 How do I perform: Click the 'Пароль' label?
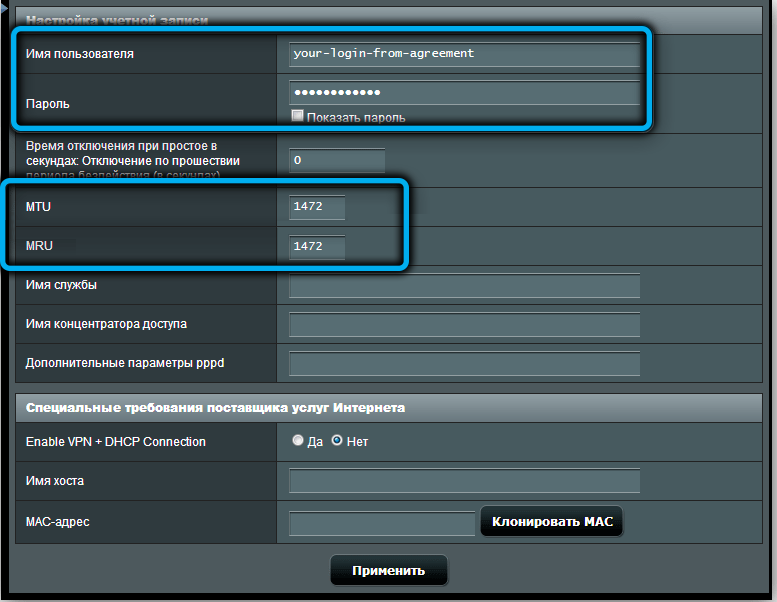(x=48, y=104)
